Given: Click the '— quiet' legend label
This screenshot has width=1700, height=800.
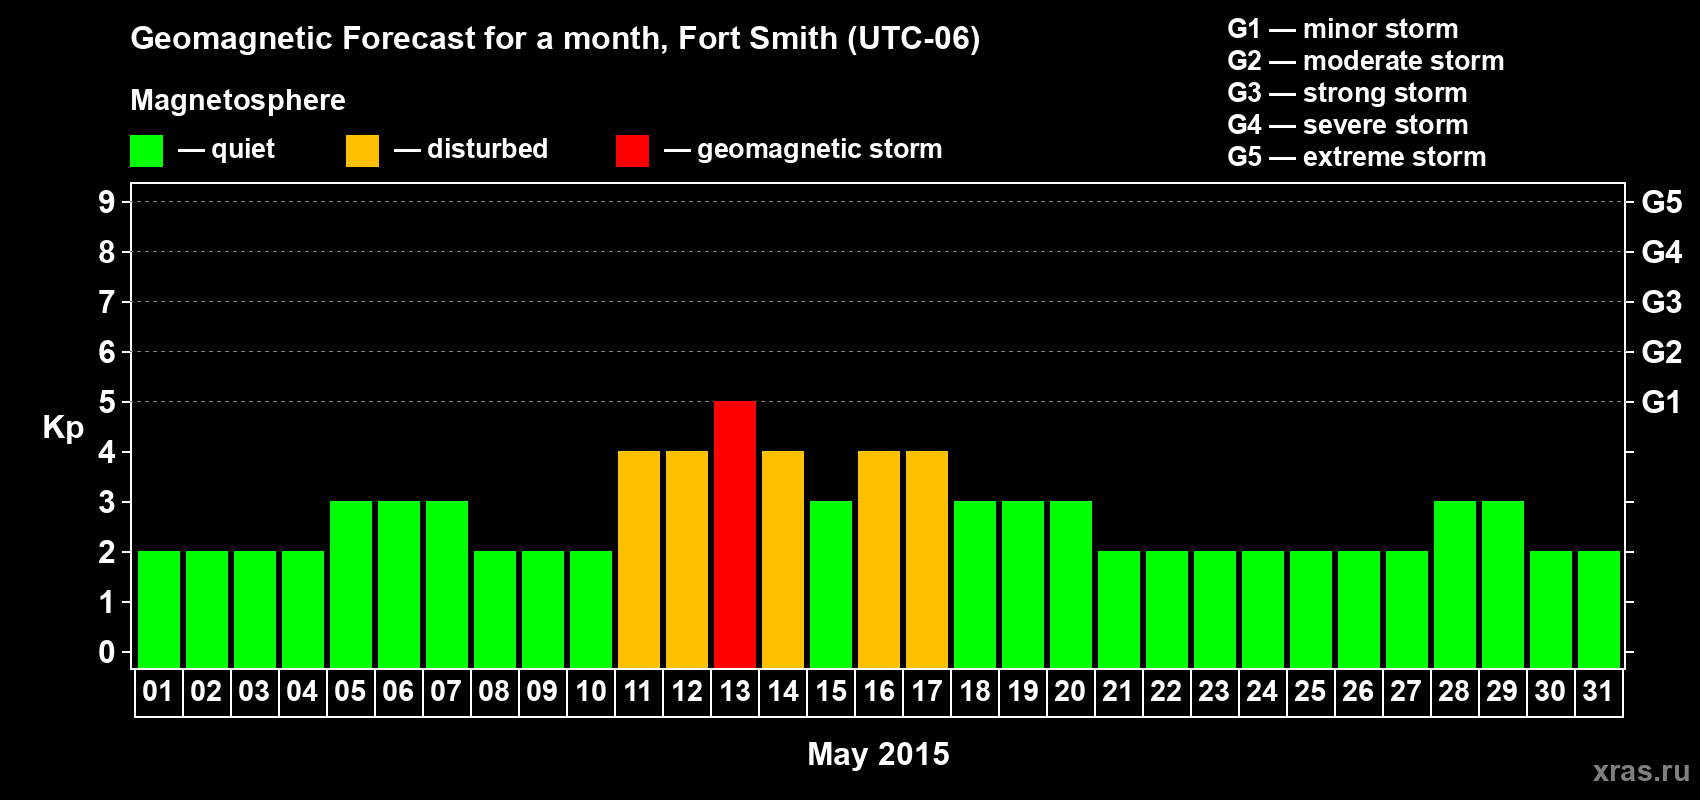Looking at the screenshot, I should click(226, 150).
